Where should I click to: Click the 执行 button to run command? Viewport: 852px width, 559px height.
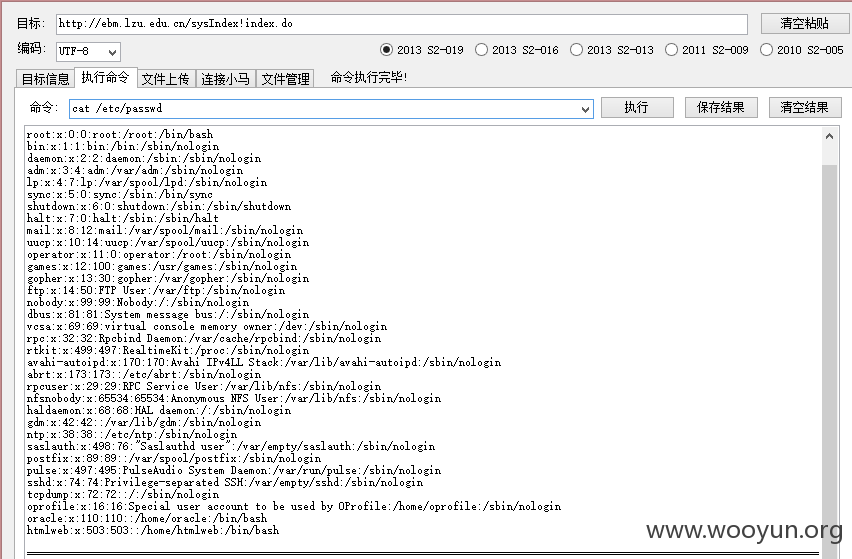click(x=637, y=108)
